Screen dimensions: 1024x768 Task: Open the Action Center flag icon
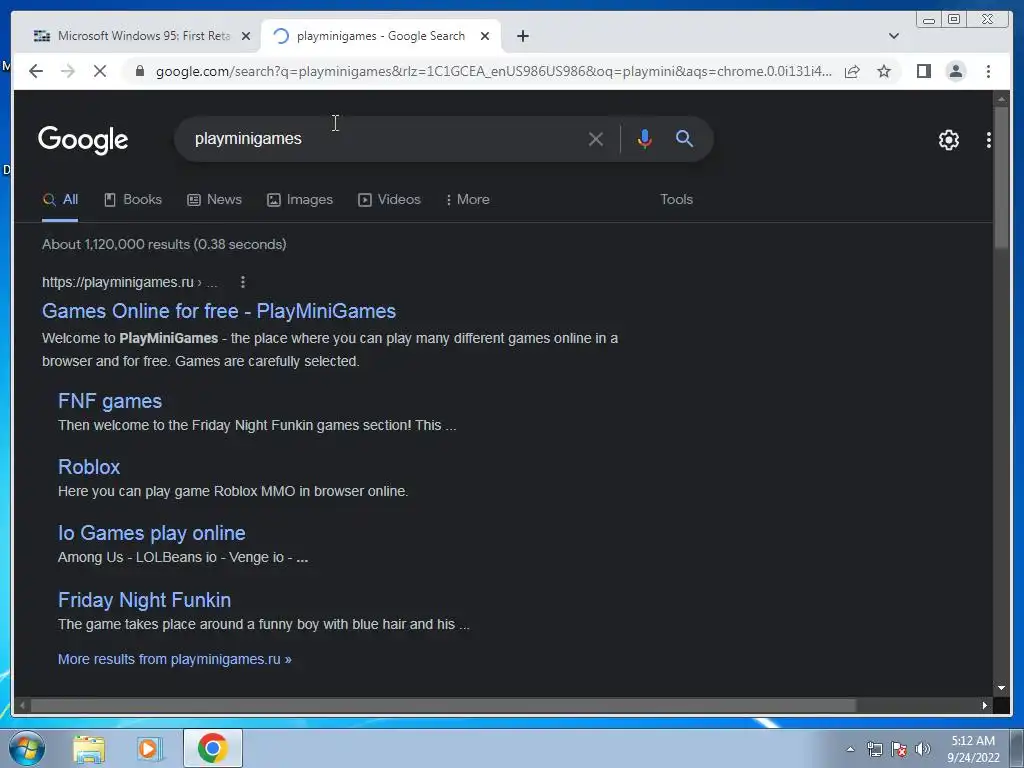tap(899, 749)
